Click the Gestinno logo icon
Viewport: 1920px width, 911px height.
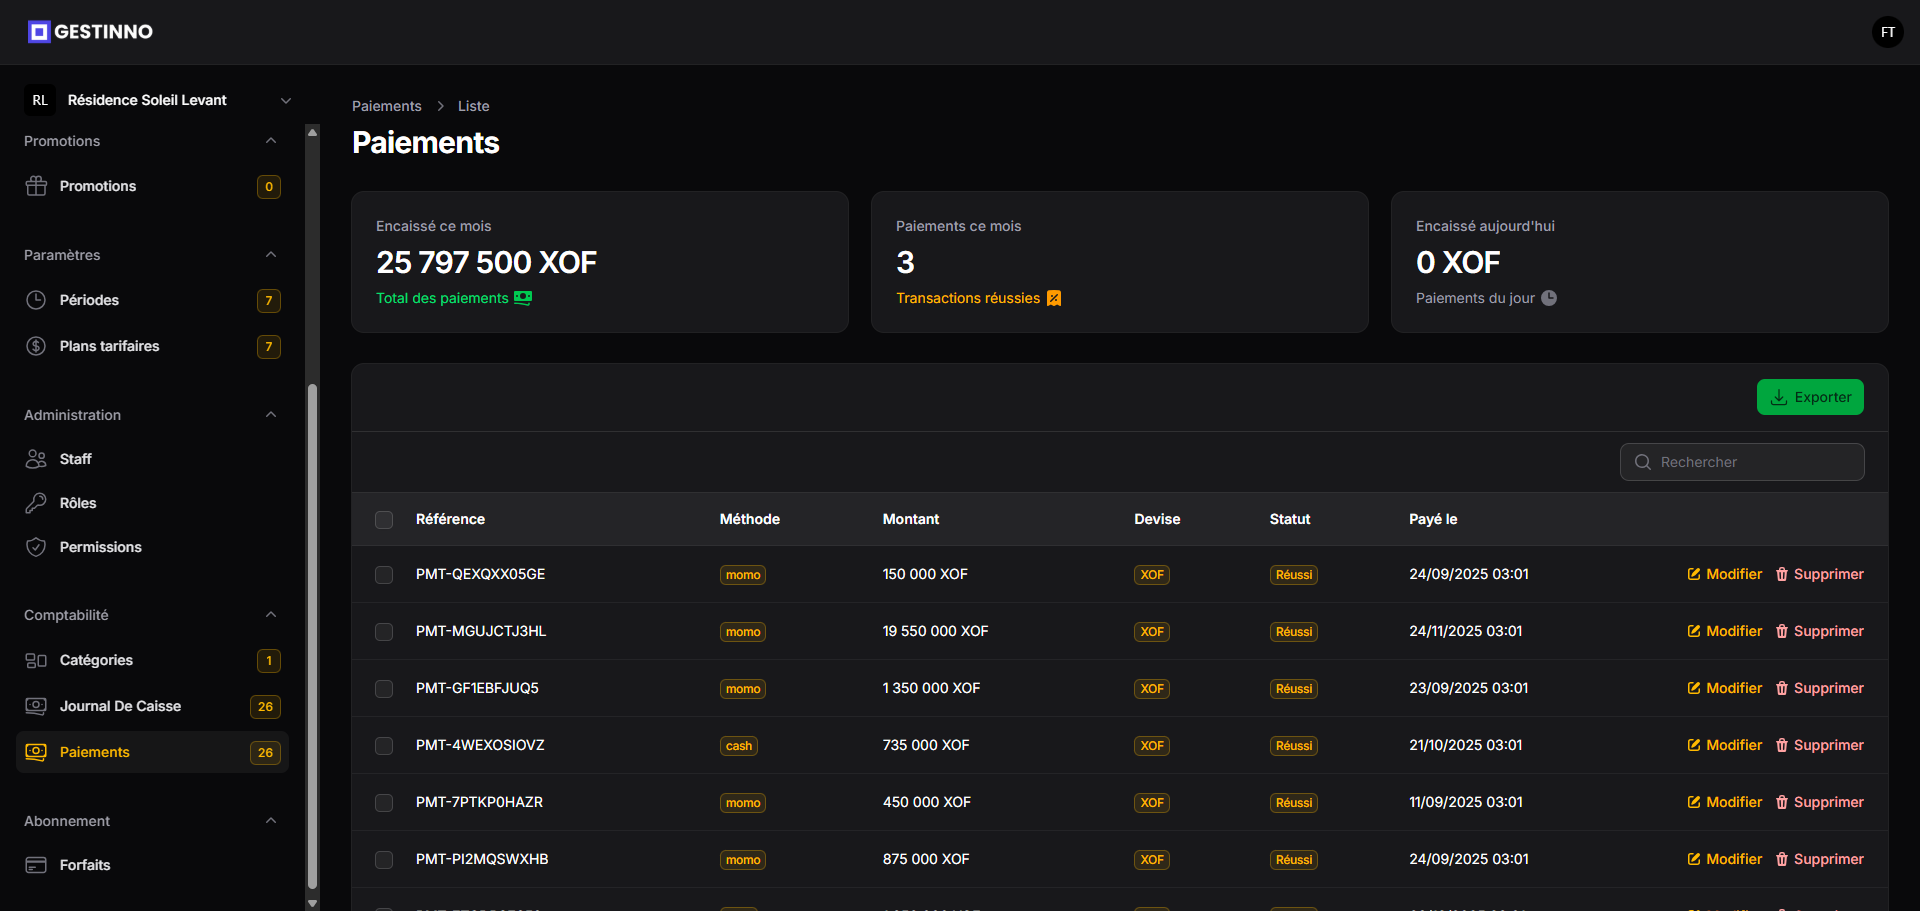39,32
